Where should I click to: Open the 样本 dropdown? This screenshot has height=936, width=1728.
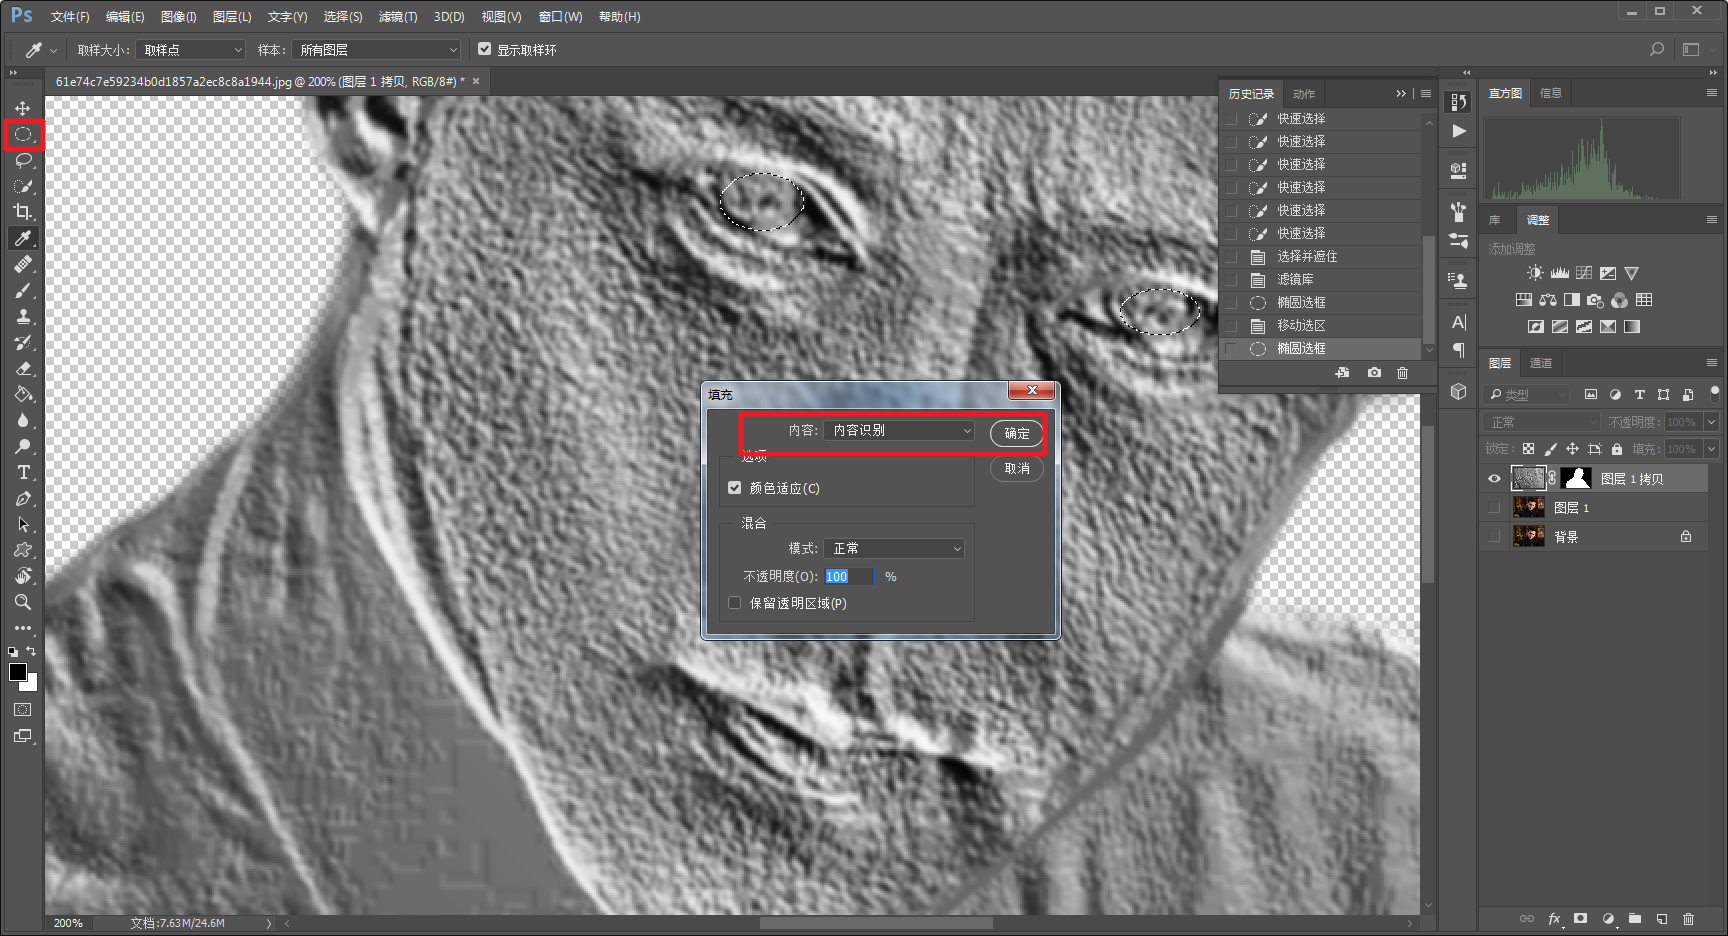click(x=377, y=50)
